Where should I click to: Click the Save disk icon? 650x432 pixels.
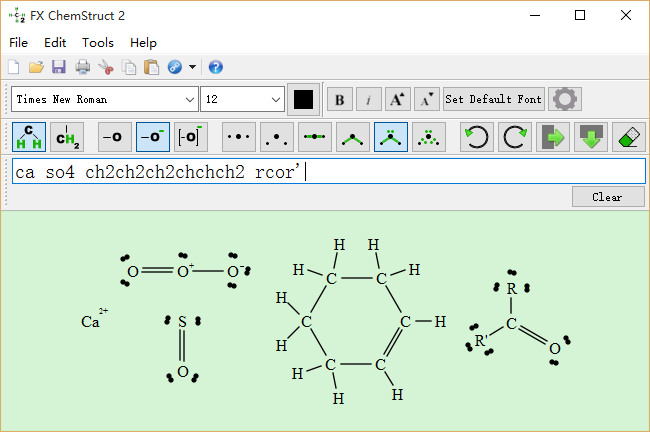58,67
